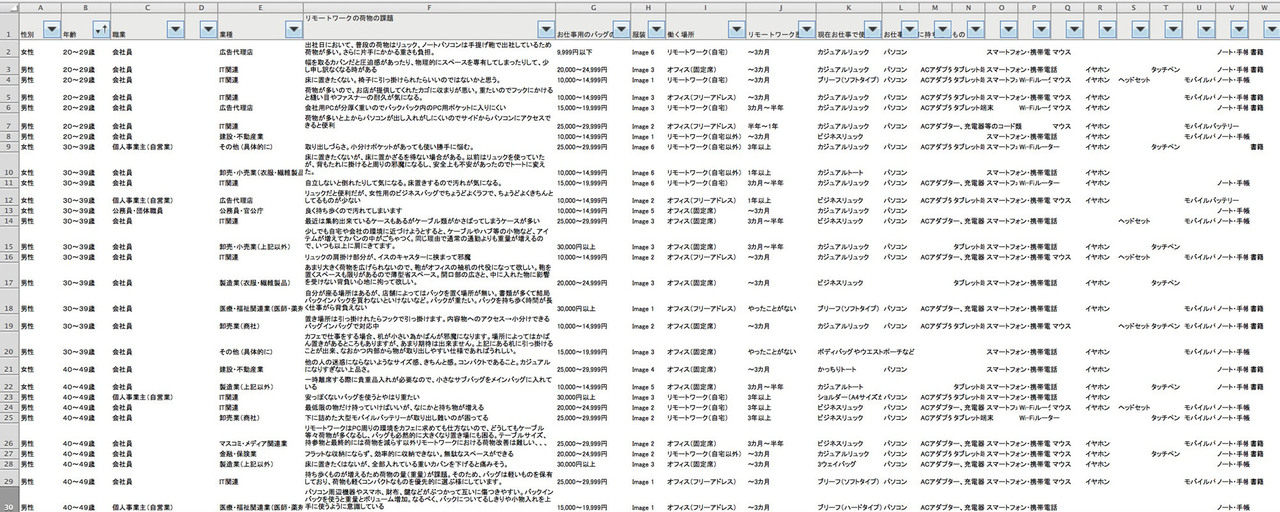1280x512 pixels.
Task: Open the filter dropdown in column D
Action: (x=206, y=30)
